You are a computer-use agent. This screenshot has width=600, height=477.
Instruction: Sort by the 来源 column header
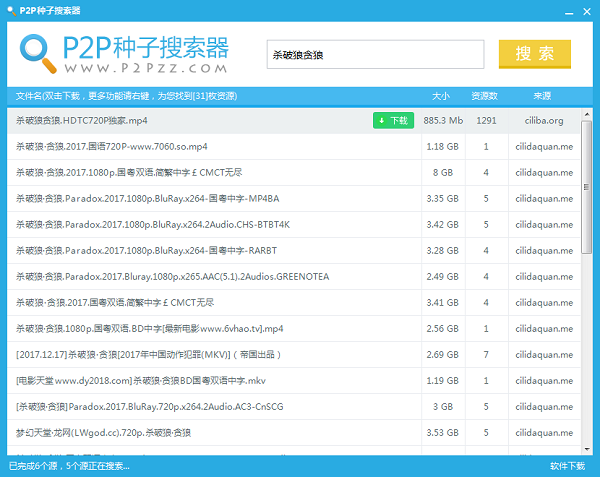(x=542, y=96)
